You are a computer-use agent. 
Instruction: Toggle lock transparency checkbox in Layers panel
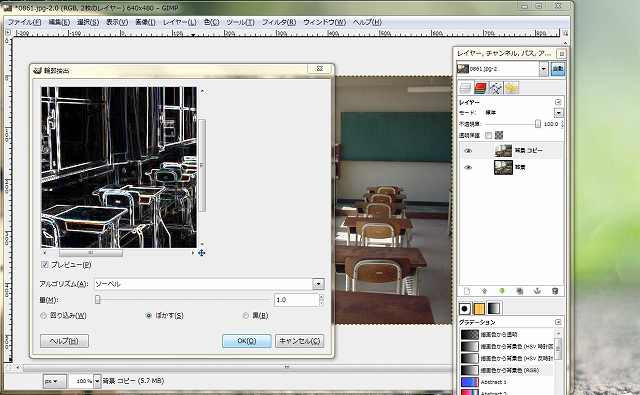[489, 135]
